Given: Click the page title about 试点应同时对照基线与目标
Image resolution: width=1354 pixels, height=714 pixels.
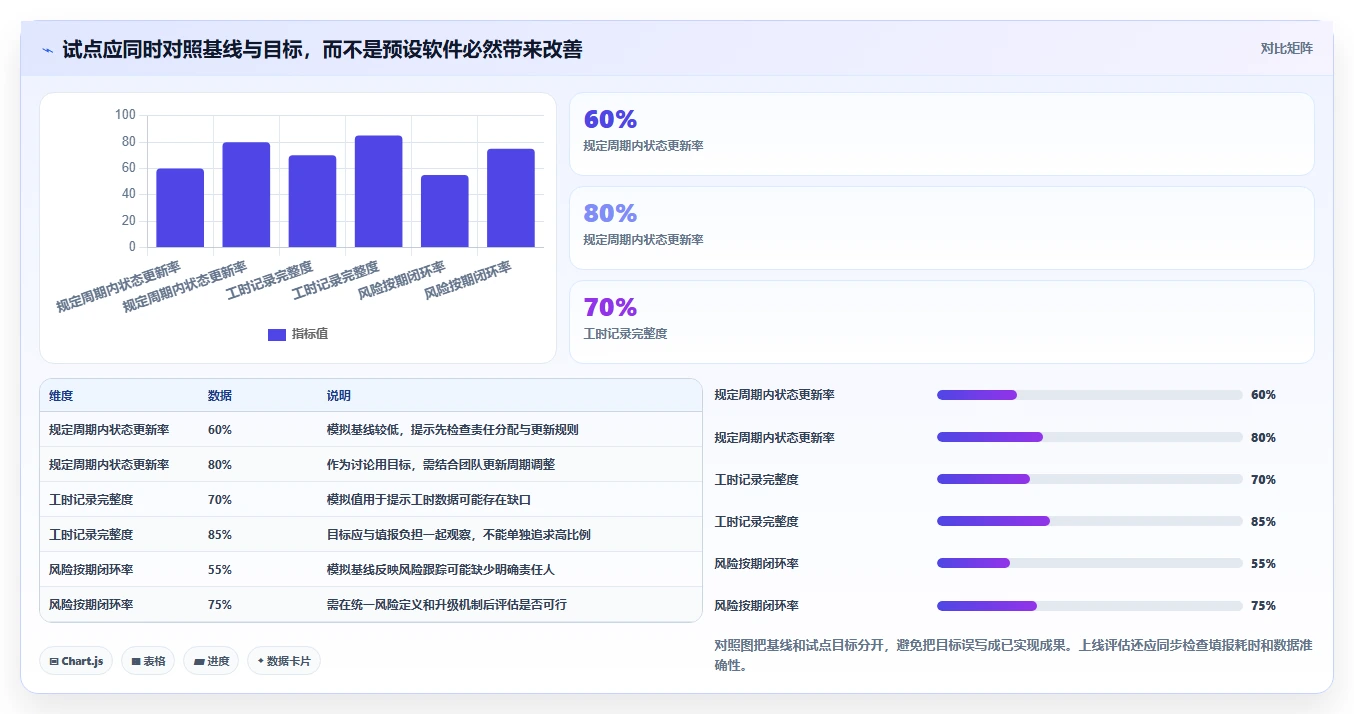Looking at the screenshot, I should pyautogui.click(x=322, y=49).
